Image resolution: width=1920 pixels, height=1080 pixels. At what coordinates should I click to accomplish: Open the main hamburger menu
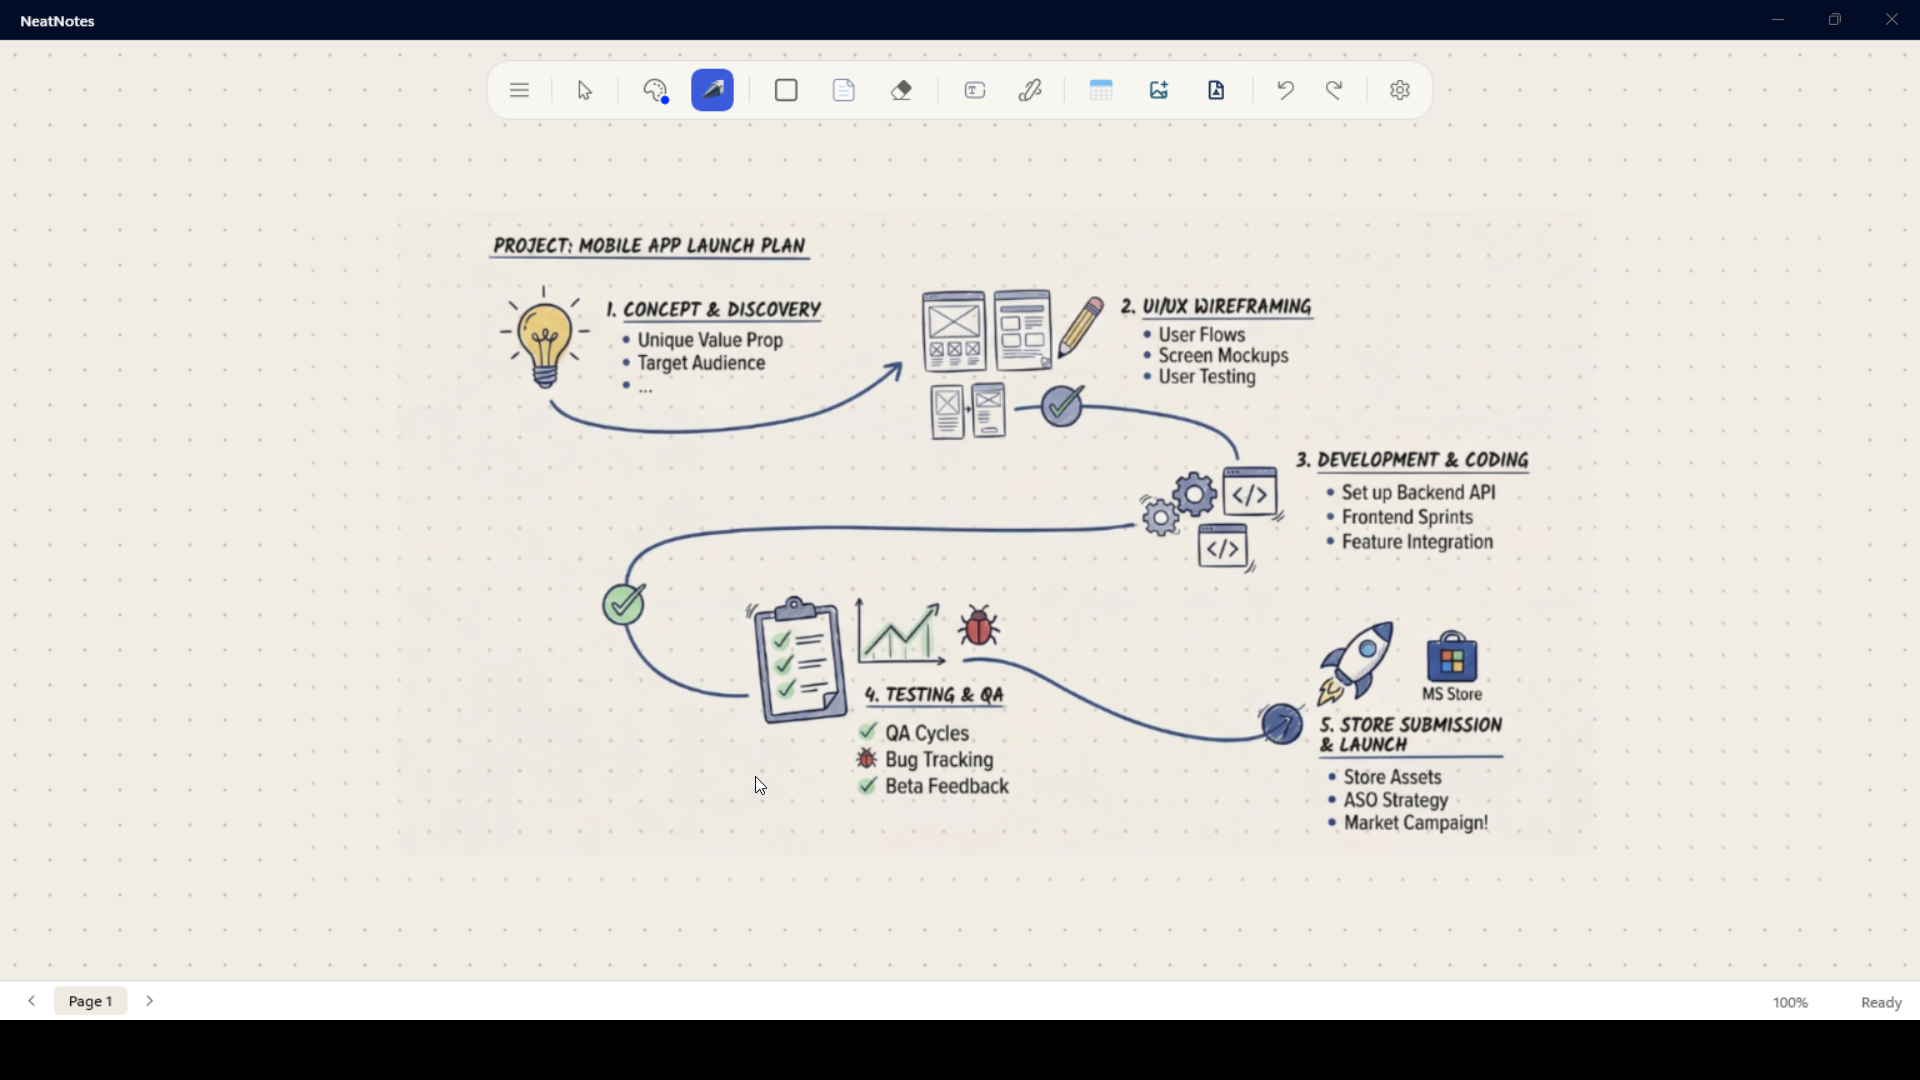coord(519,90)
